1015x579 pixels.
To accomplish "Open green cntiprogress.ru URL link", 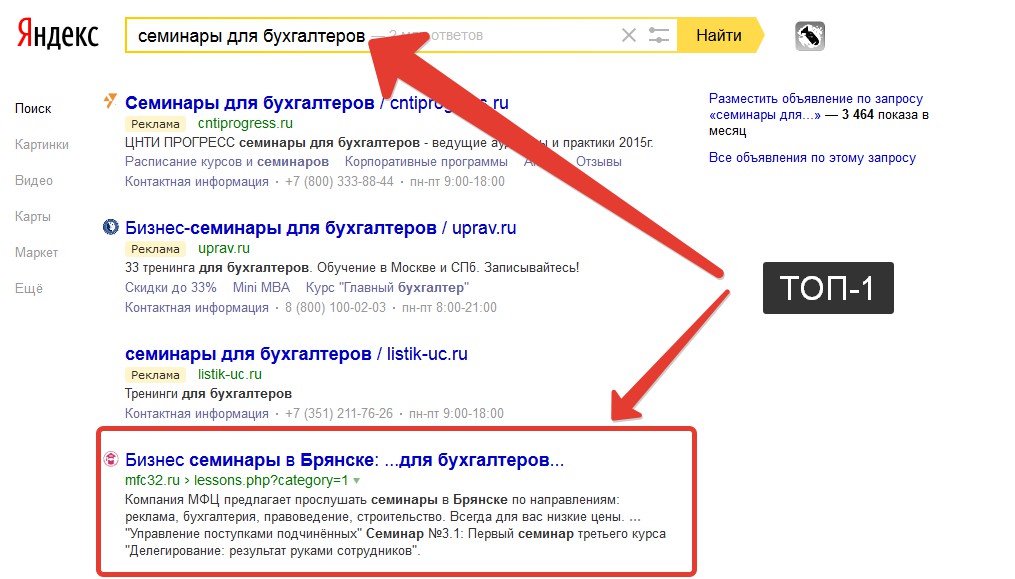I will (x=245, y=123).
